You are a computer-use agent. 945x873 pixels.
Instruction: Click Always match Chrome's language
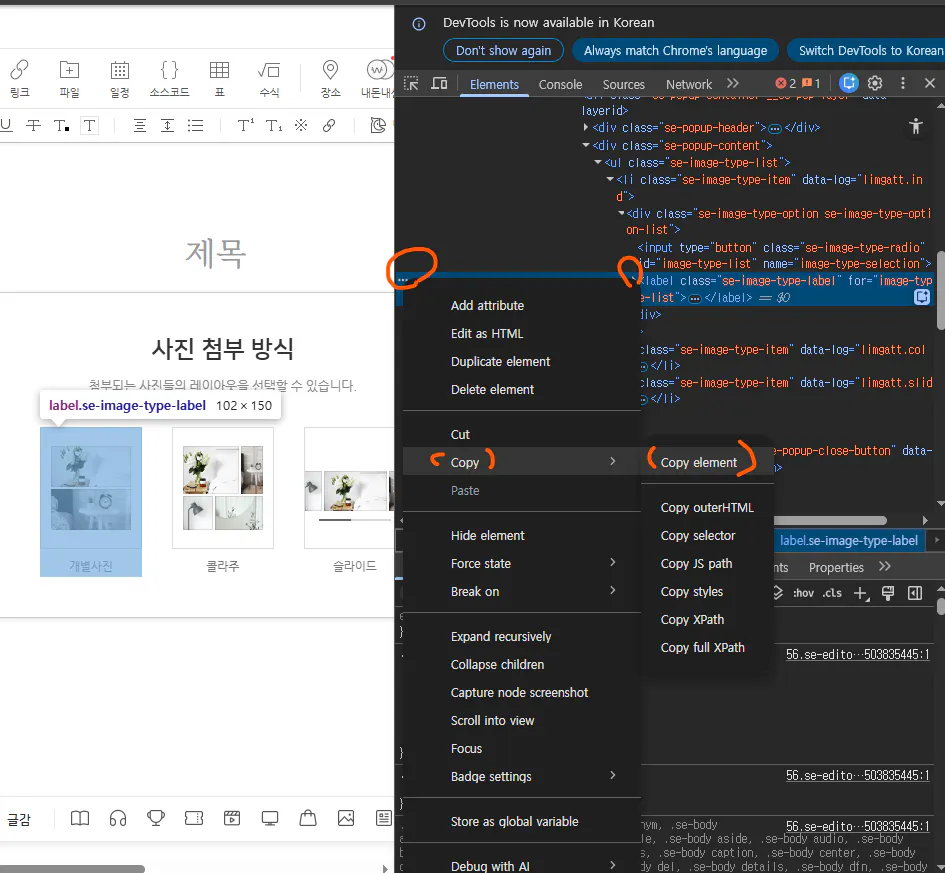675,51
